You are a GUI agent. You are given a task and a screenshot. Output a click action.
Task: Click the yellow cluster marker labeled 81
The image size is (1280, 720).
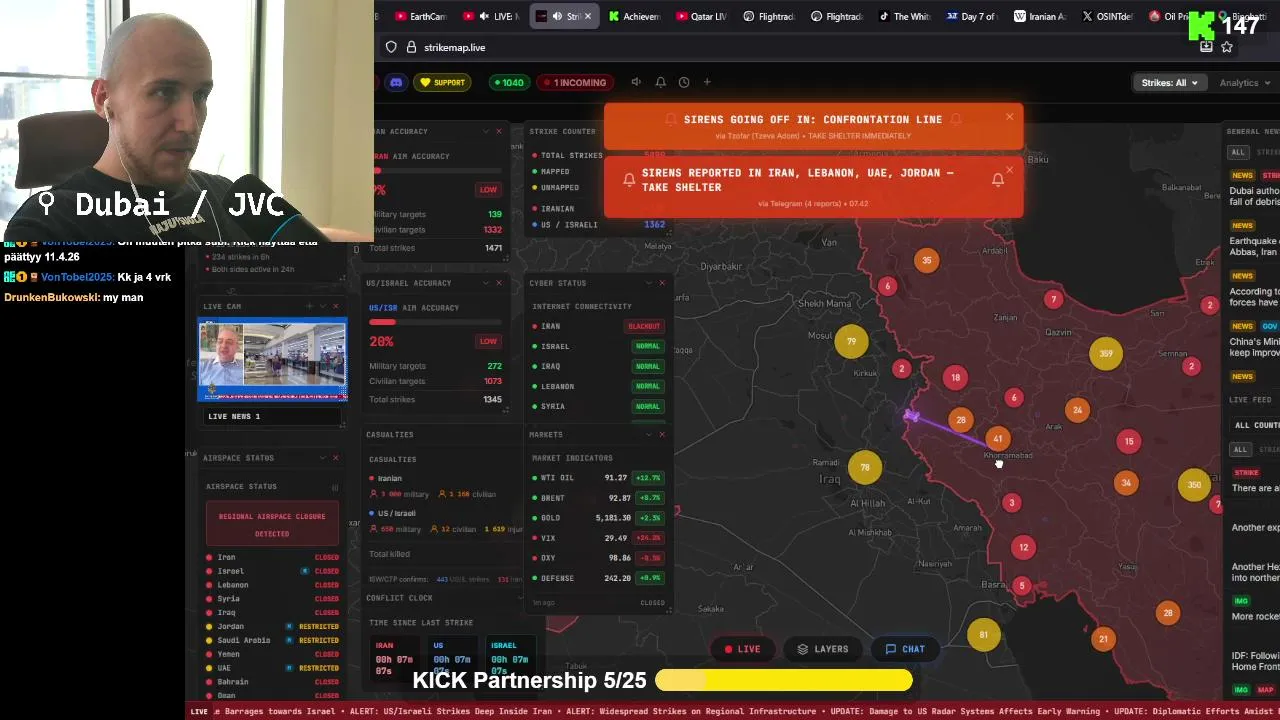[983, 634]
